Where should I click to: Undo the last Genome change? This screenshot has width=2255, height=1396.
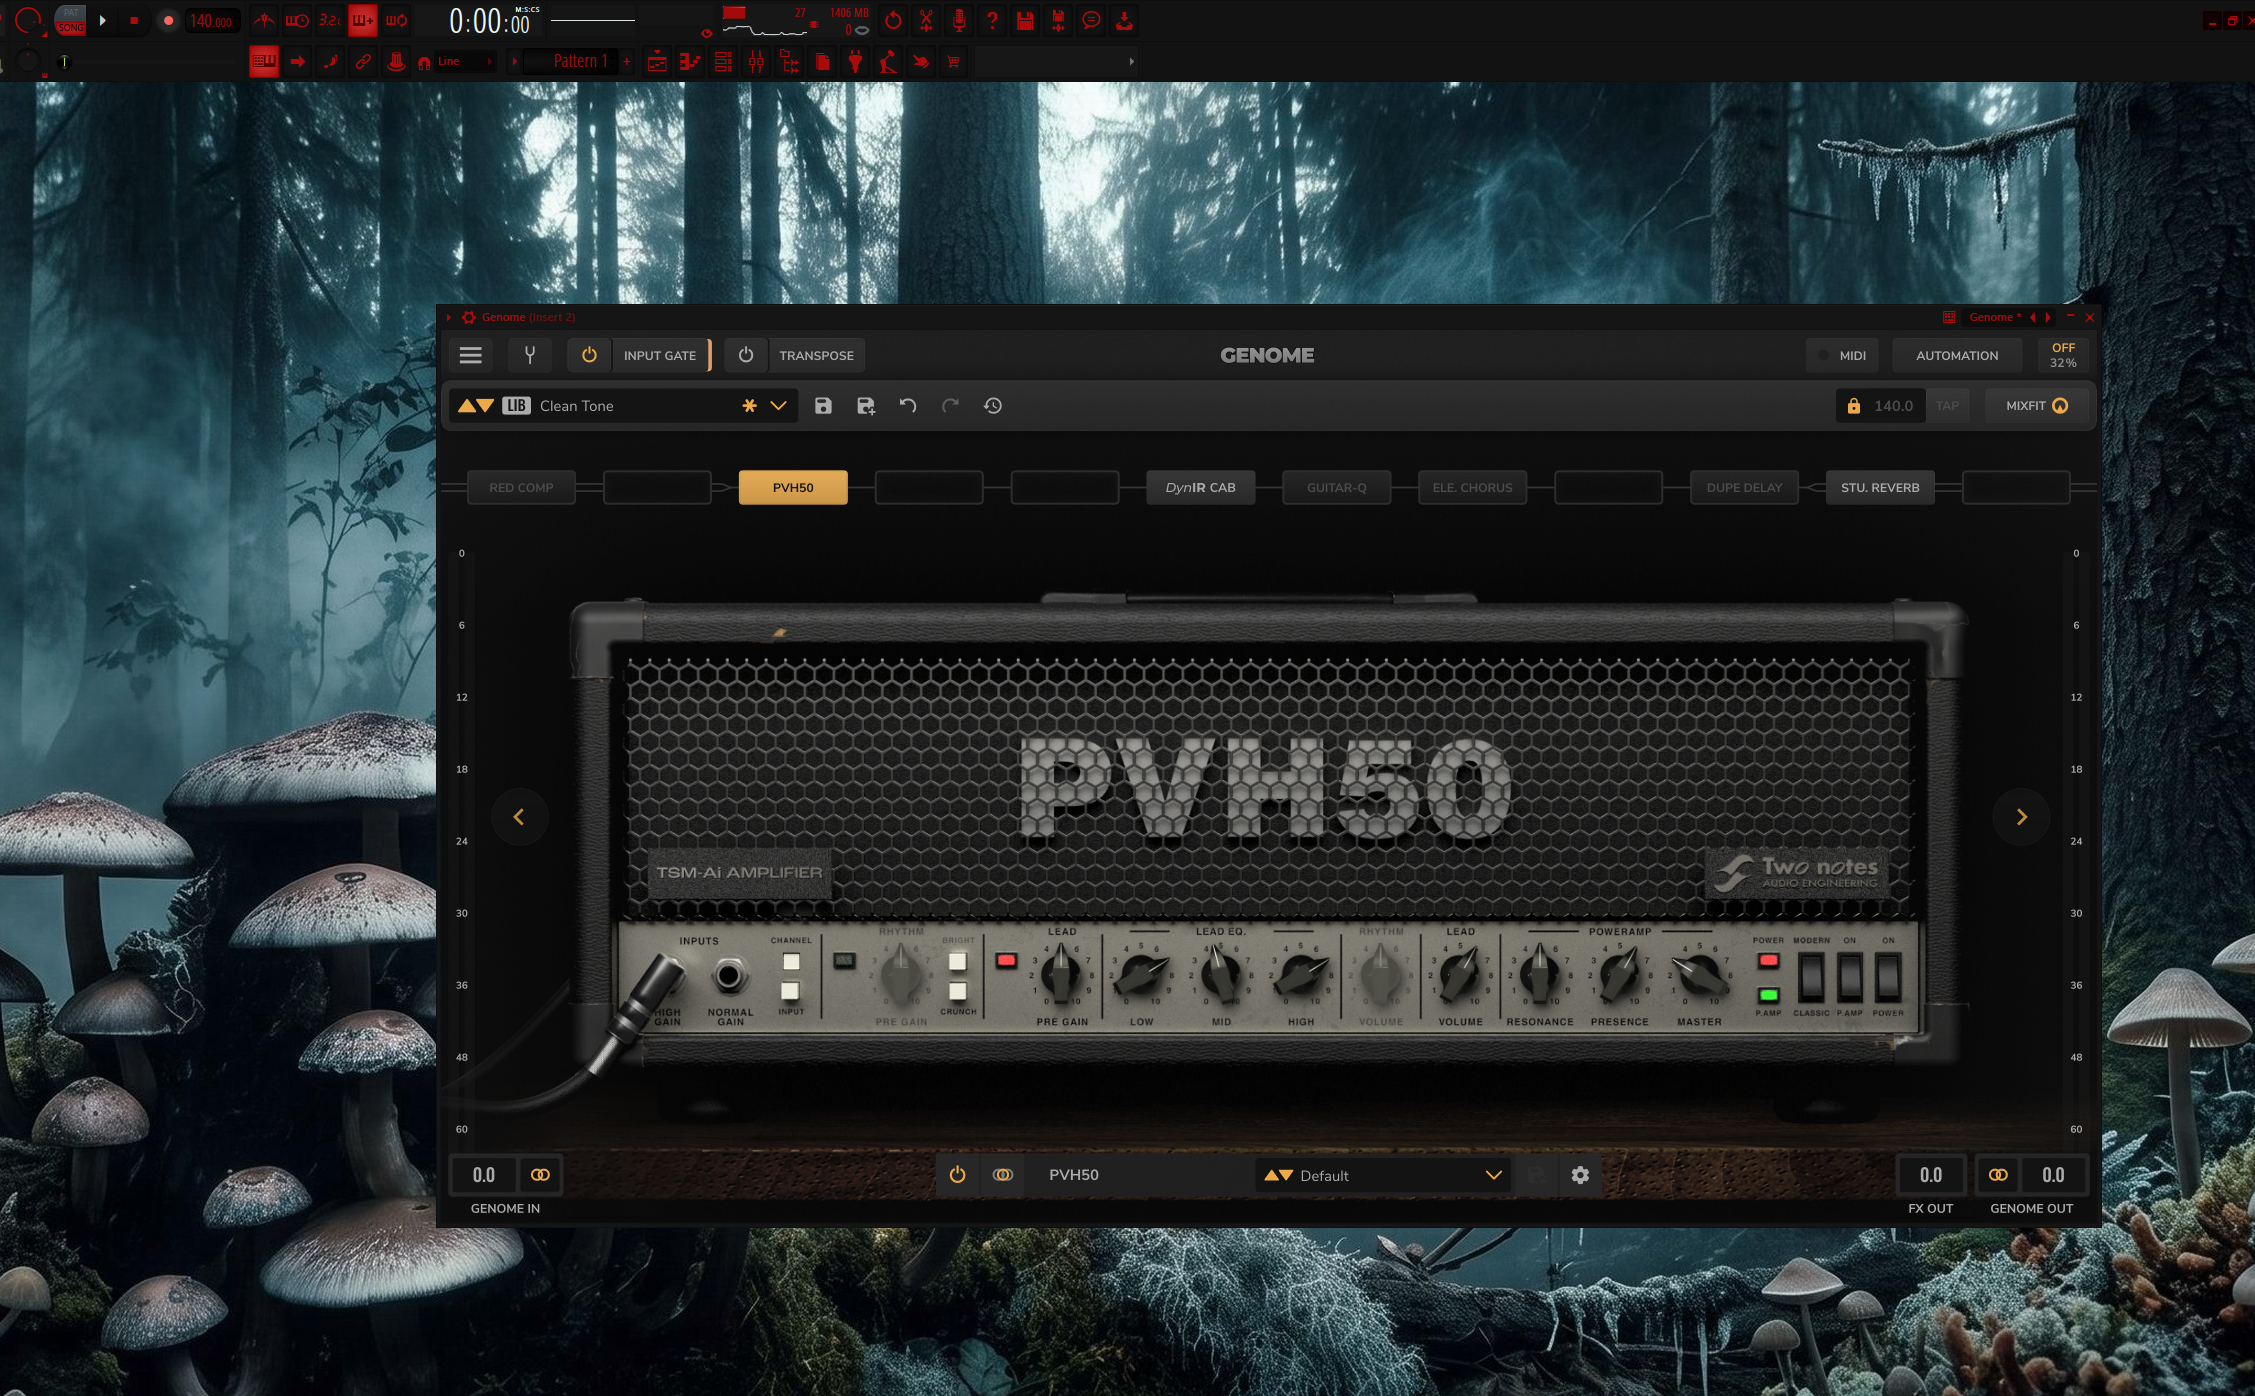coord(908,406)
